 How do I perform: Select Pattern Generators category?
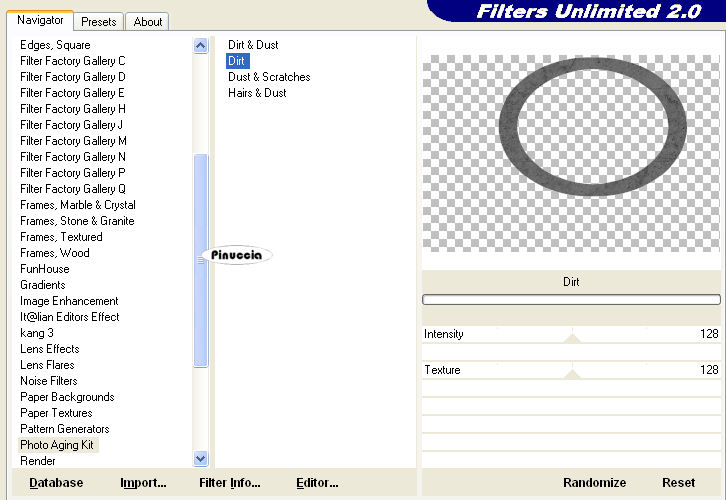(x=64, y=429)
